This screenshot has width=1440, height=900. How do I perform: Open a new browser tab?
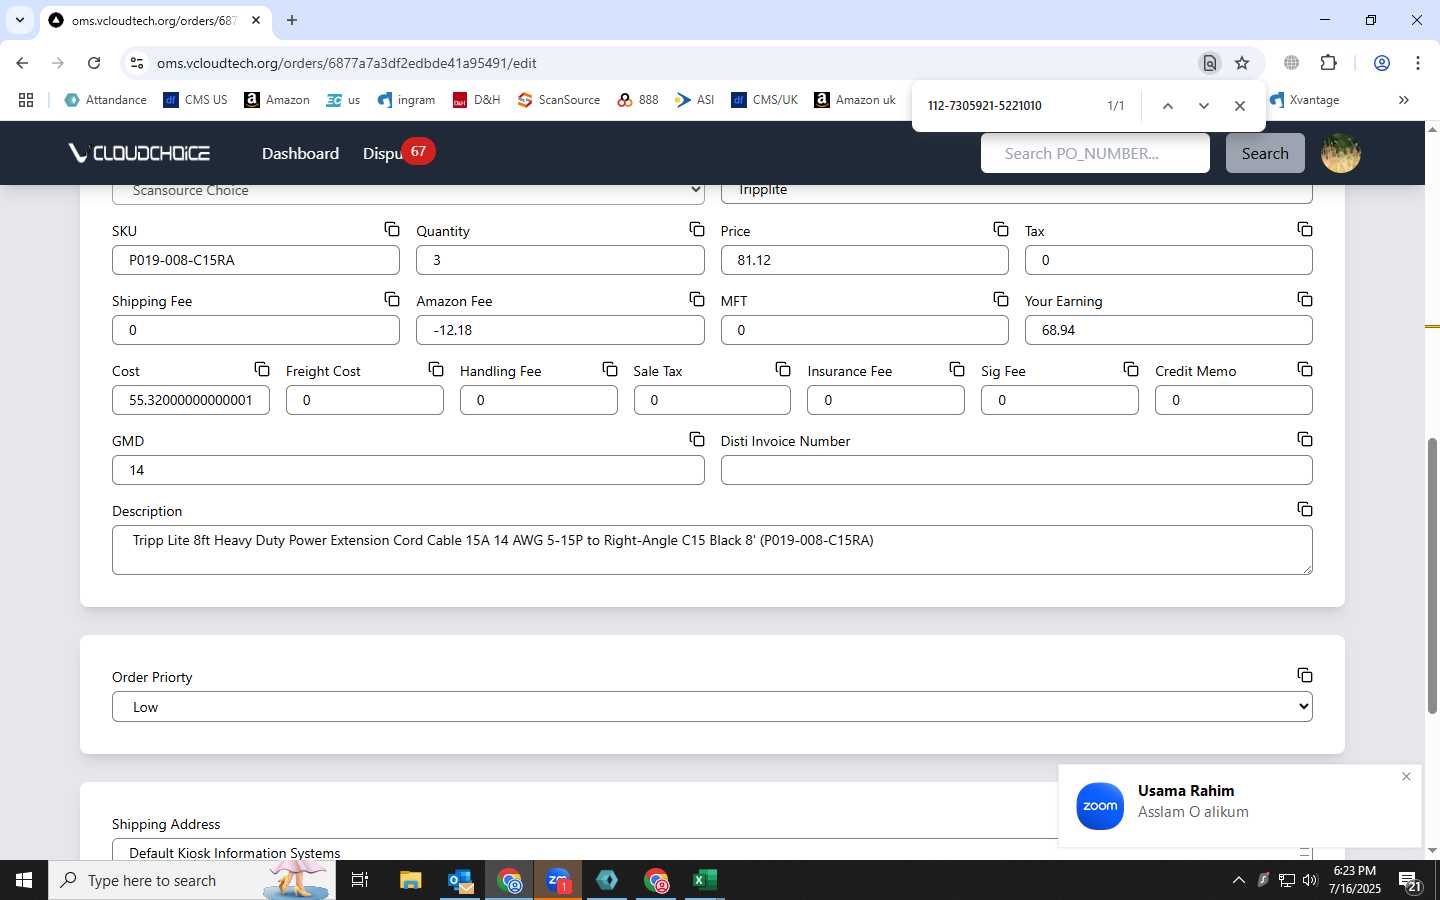pos(292,20)
